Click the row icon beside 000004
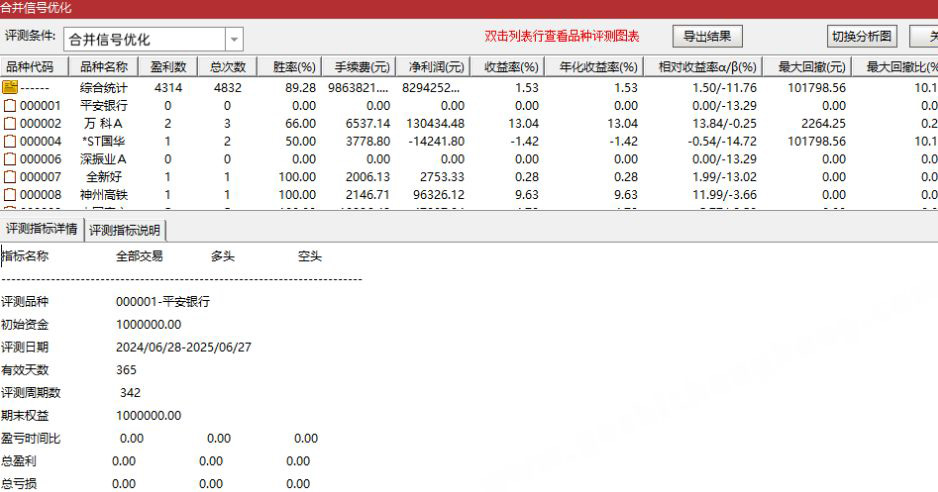The width and height of the screenshot is (938, 492). (10, 142)
